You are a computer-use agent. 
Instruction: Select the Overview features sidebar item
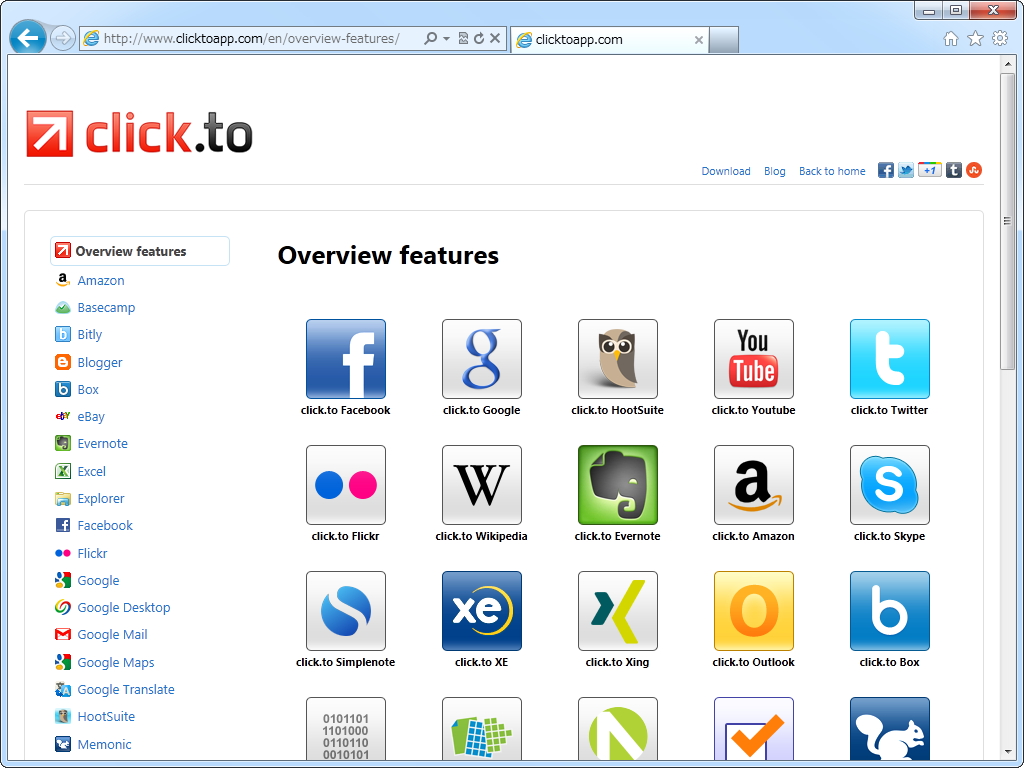point(140,251)
